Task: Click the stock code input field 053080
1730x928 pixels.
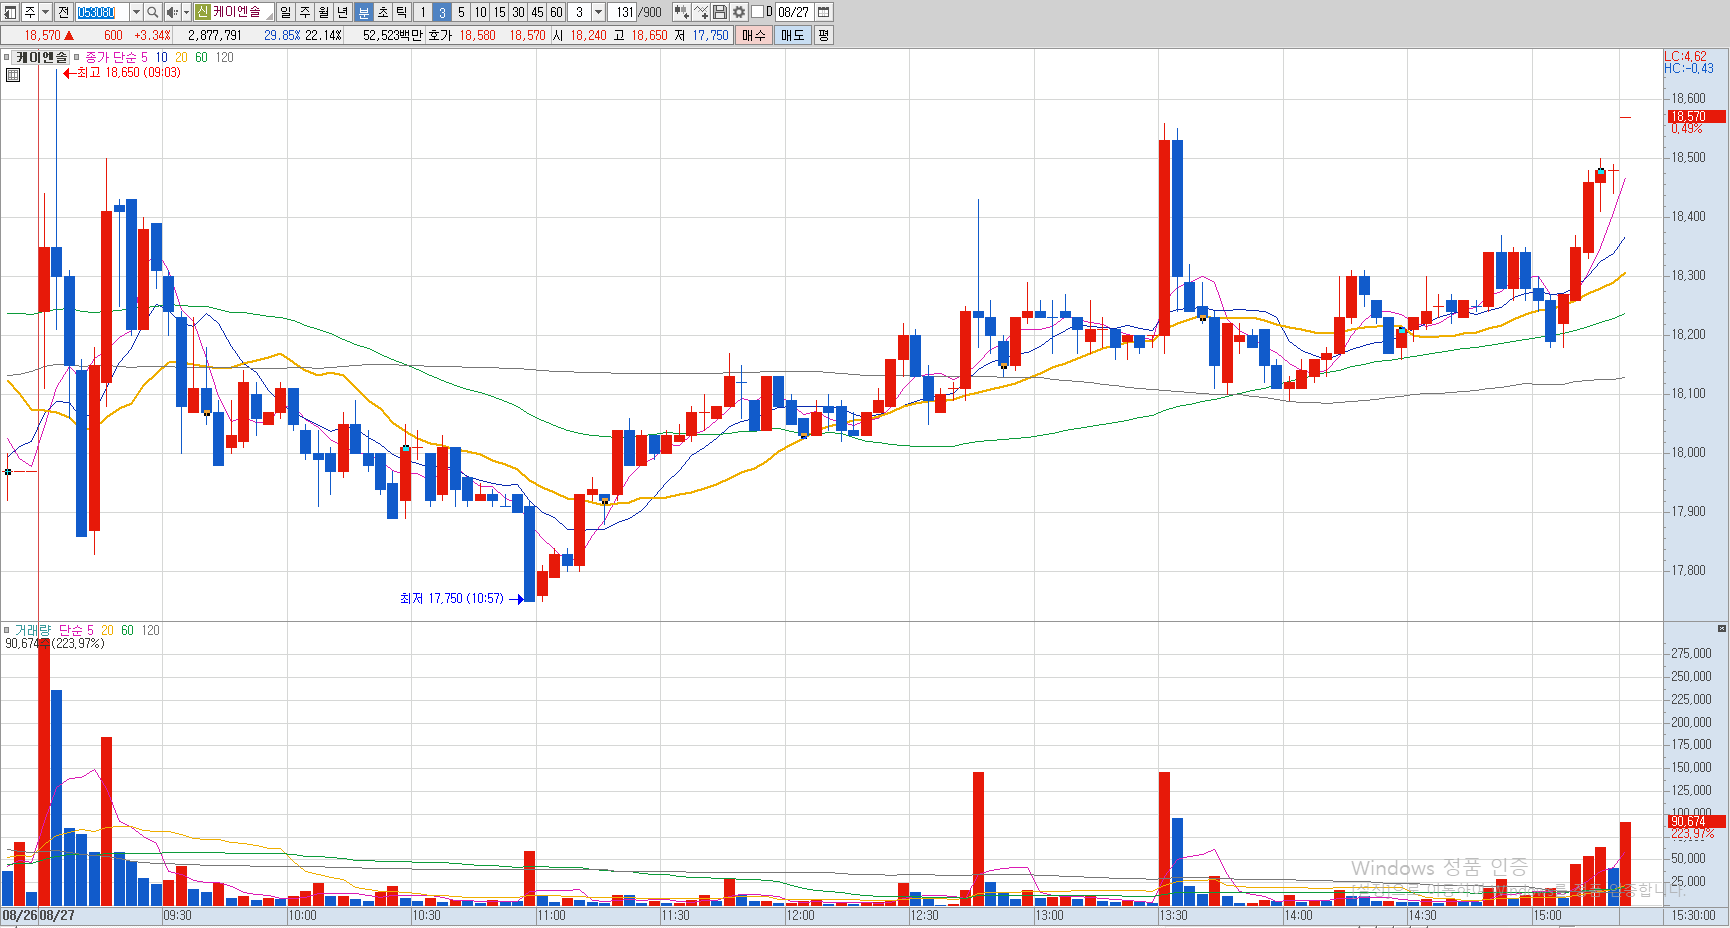Action: (x=102, y=12)
